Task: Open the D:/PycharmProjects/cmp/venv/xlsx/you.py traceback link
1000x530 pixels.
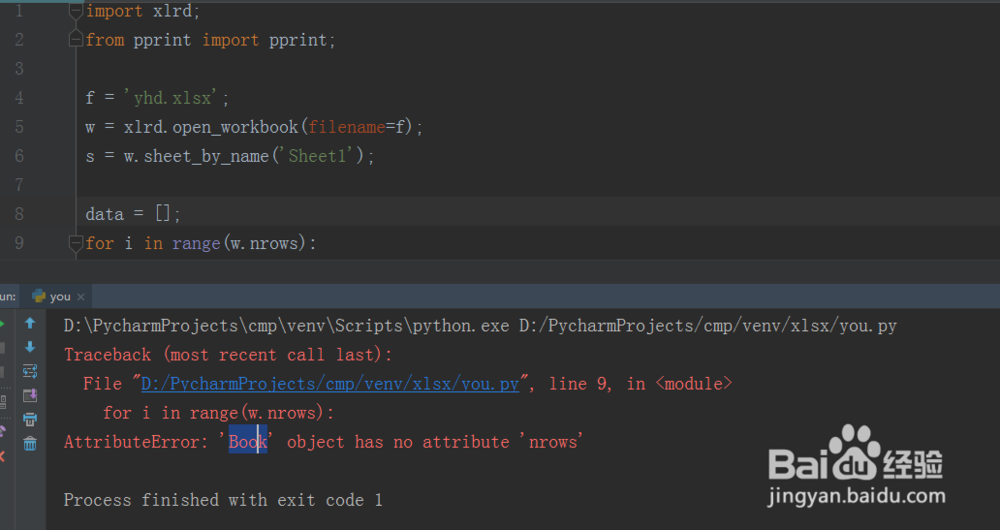Action: [330, 384]
